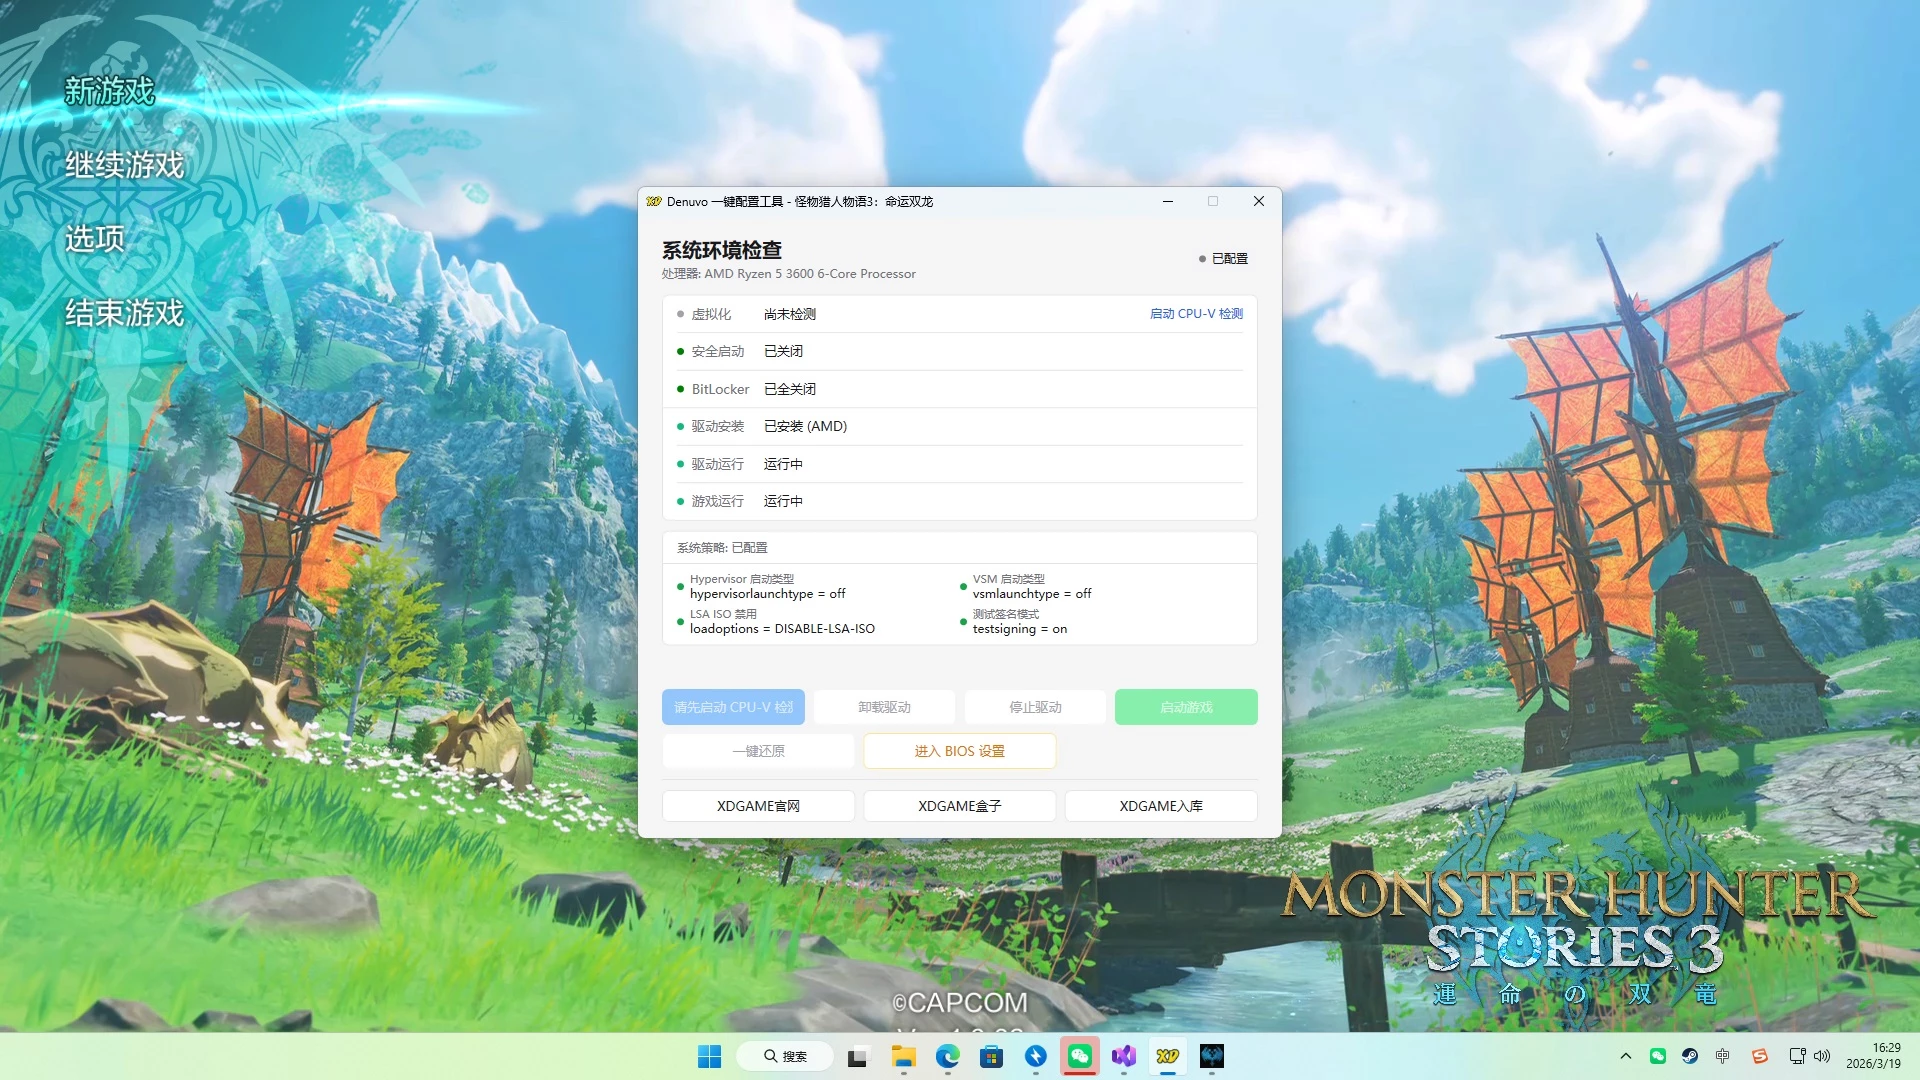Open Visual Studio from the taskbar
This screenshot has width=1920, height=1080.
(x=1124, y=1057)
